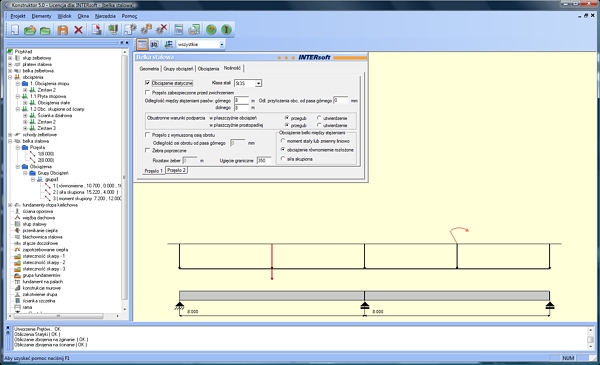The image size is (600, 365).
Task: Click the print preview icon
Action: pos(194,29)
